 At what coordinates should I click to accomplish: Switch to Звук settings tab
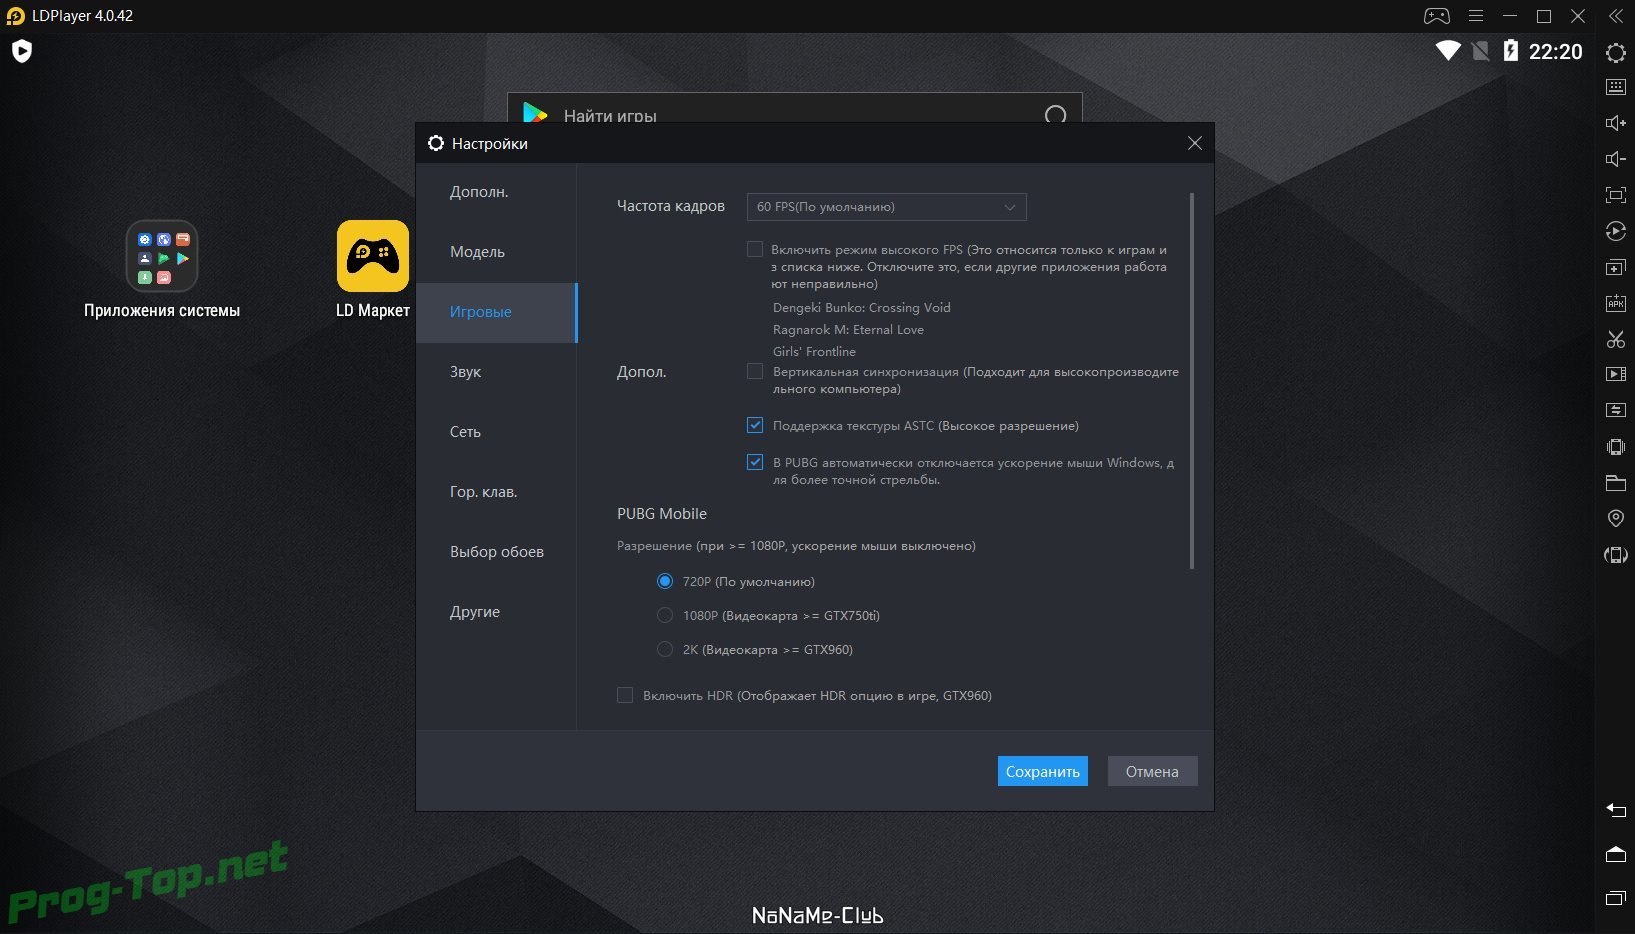[496, 372]
